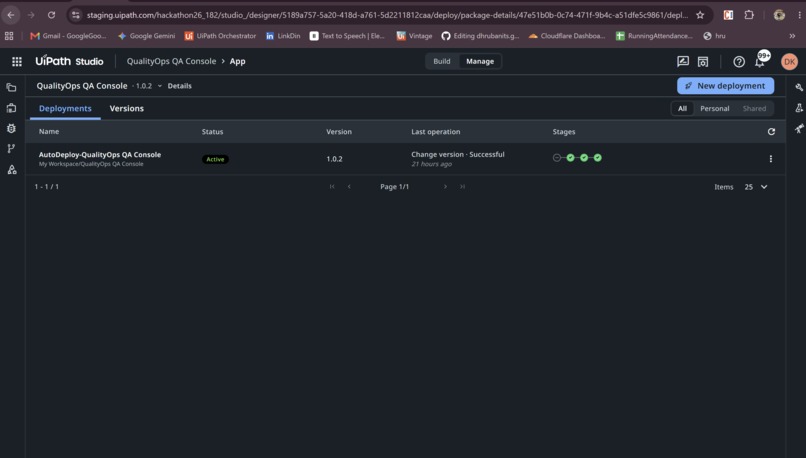The image size is (806, 458).
Task: Open the pin icon in right sidebar
Action: coord(799,129)
